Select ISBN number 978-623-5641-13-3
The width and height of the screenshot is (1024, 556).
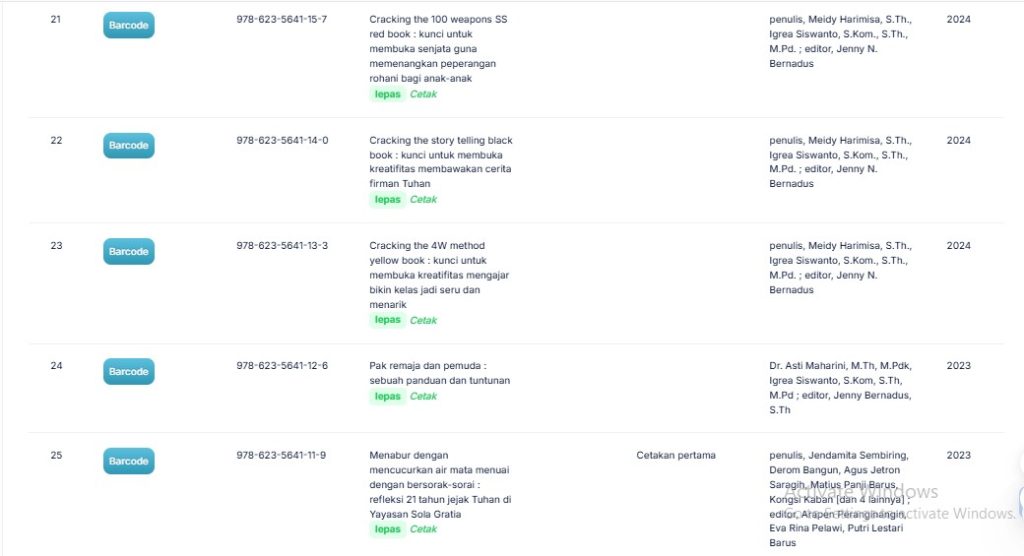point(281,246)
